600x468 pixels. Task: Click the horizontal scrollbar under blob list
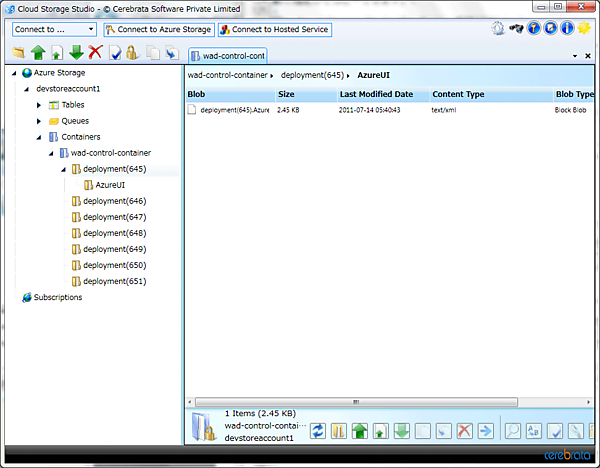(x=391, y=401)
